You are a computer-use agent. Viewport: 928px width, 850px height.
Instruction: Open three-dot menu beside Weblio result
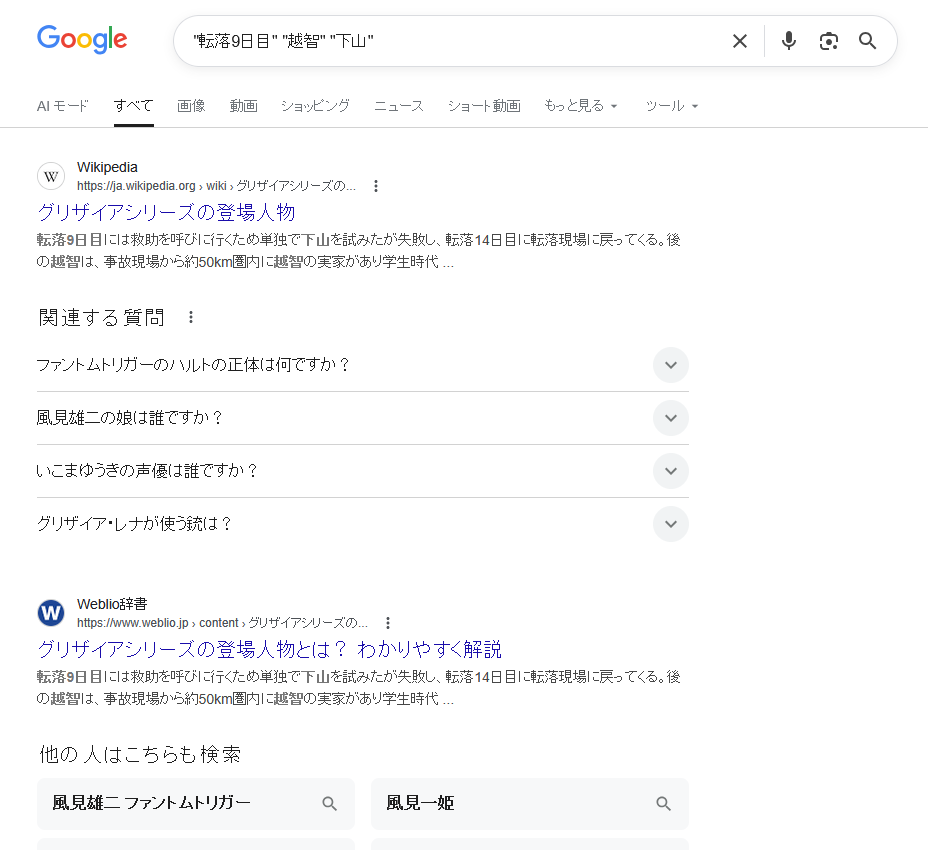pyautogui.click(x=388, y=622)
